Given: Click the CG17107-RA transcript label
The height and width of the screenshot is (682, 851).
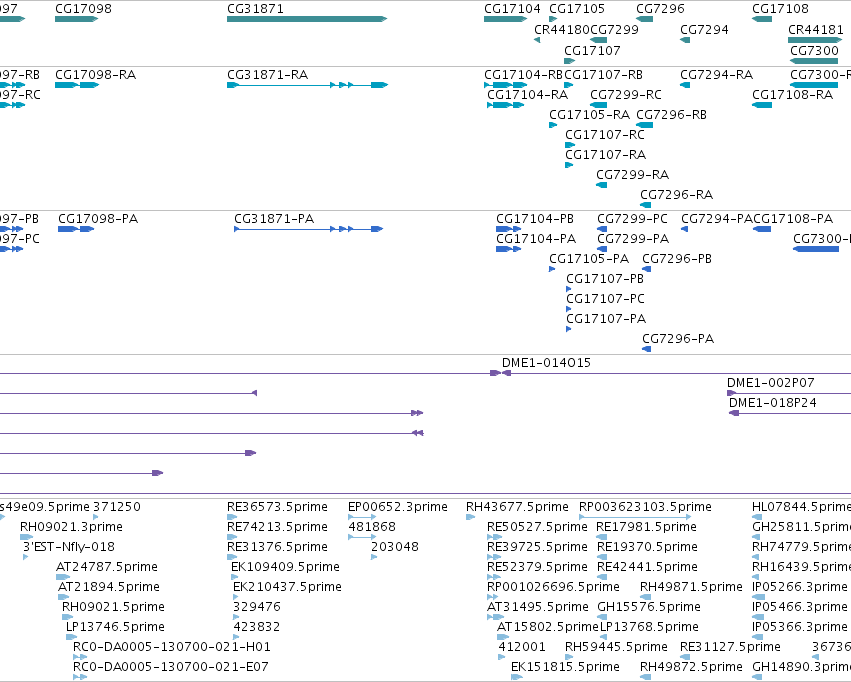Looking at the screenshot, I should point(606,155).
